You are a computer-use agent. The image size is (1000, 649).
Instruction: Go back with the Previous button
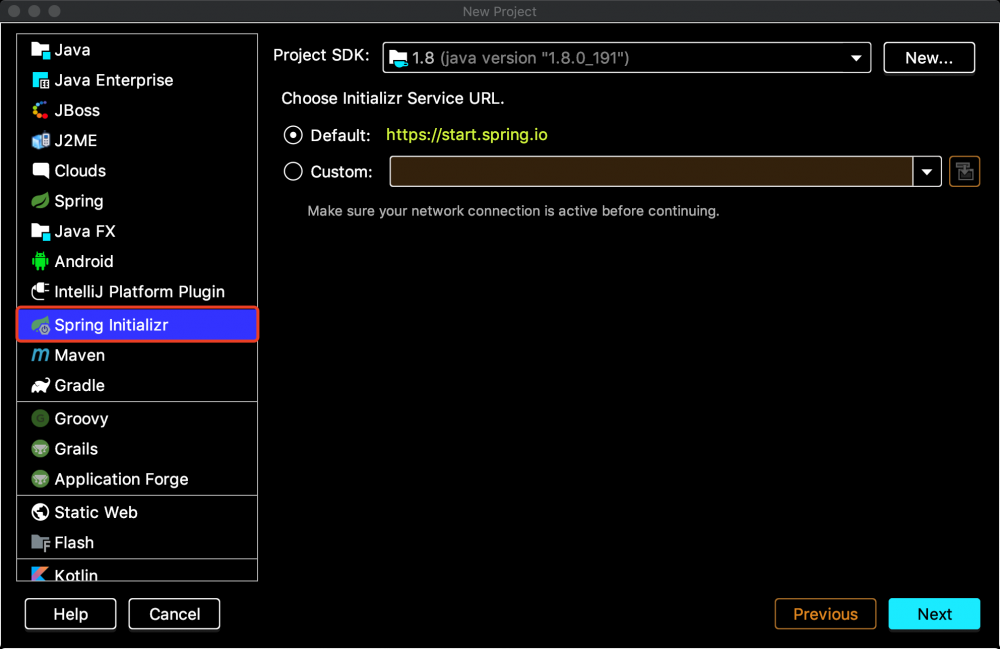point(825,614)
